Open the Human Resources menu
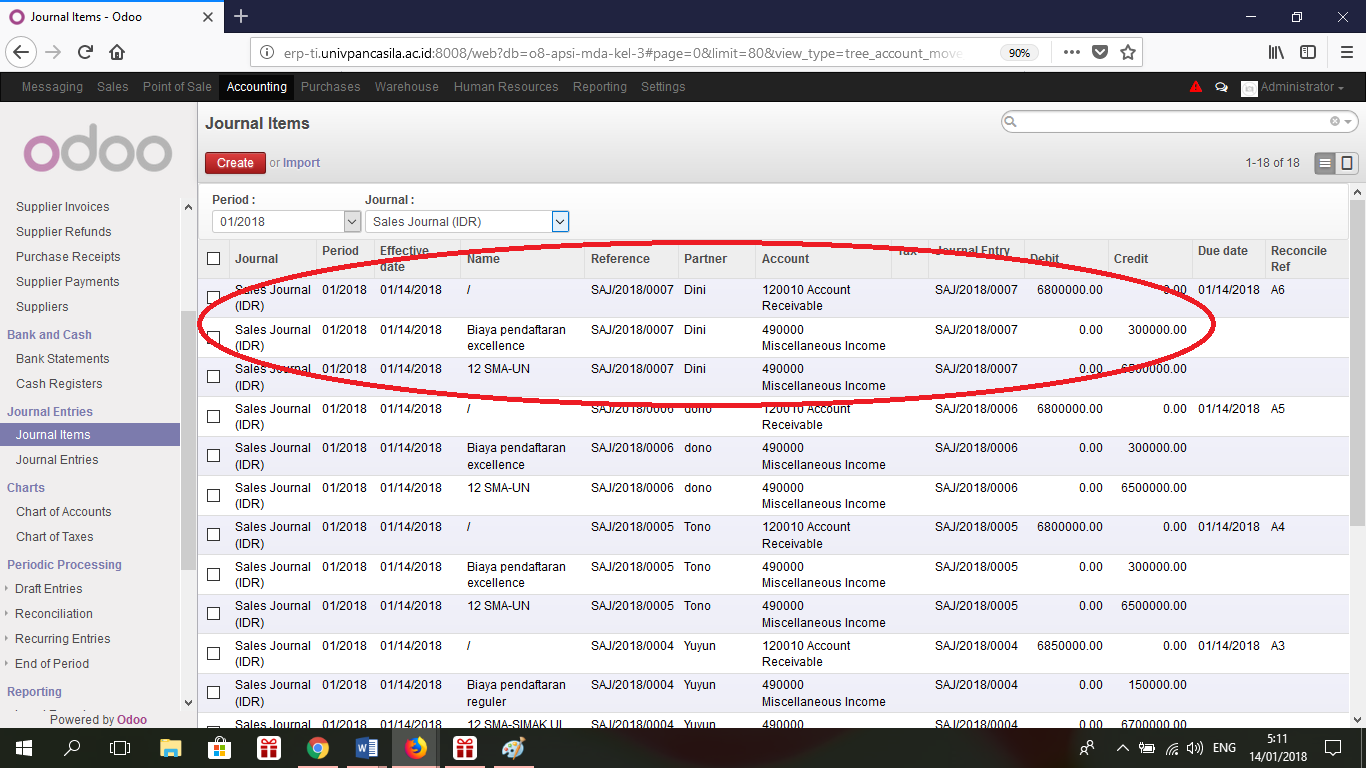 (506, 87)
